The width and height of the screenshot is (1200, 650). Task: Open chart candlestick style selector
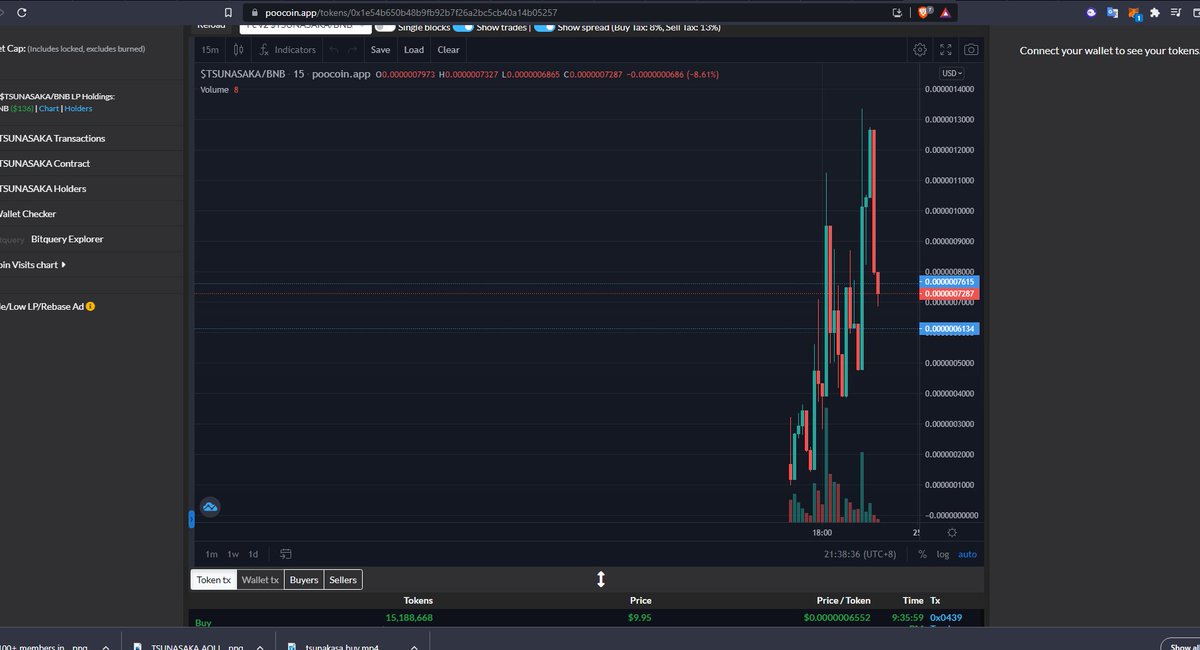[x=239, y=49]
